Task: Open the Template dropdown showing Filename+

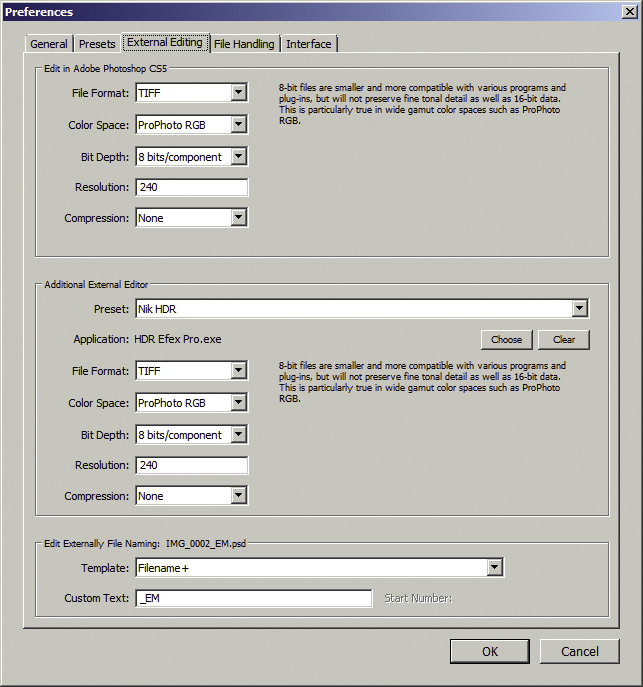Action: (320, 568)
